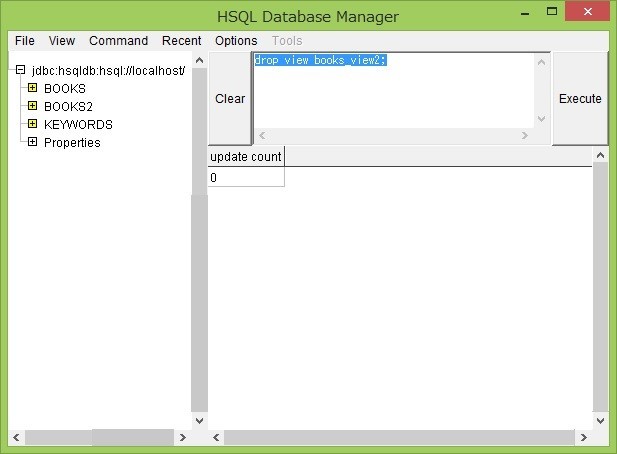
Task: Click the result grid vertical scrollbar thumb
Action: click(600, 287)
